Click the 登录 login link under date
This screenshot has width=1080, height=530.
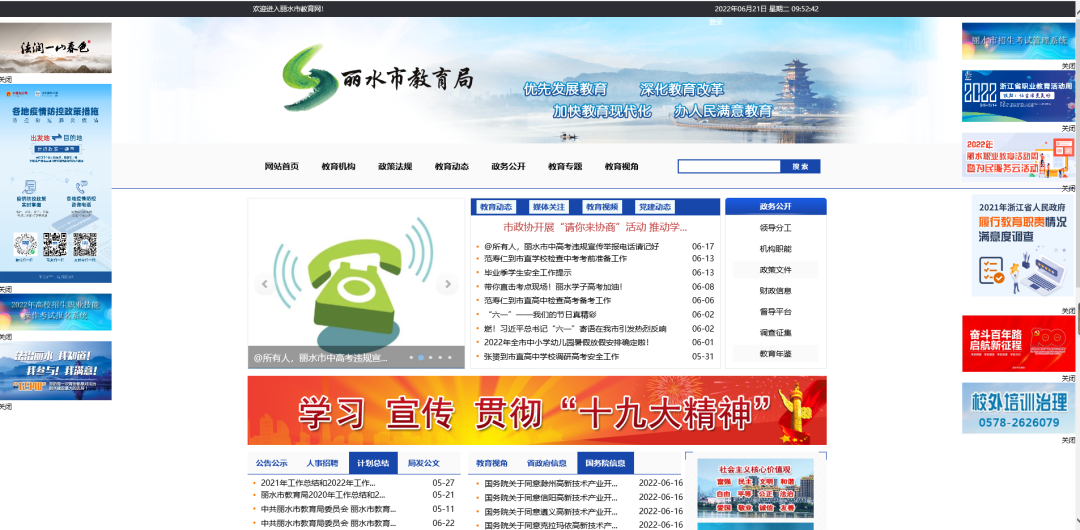[716, 22]
